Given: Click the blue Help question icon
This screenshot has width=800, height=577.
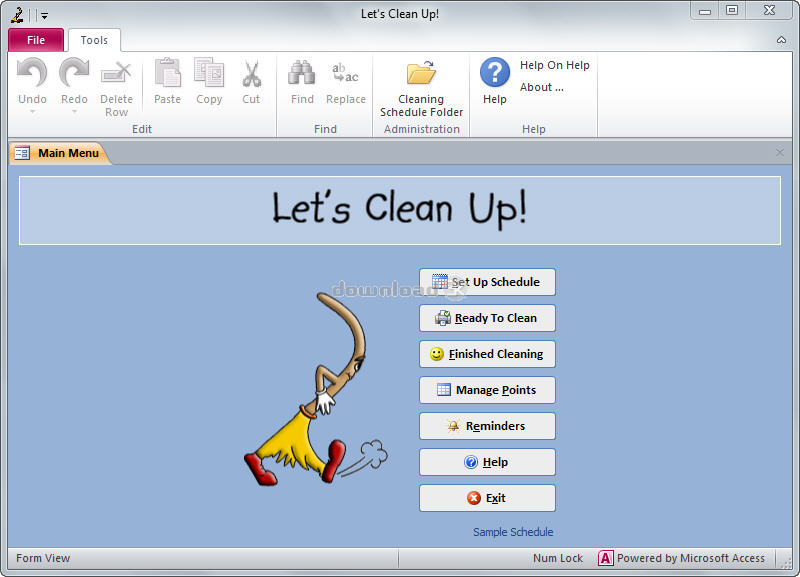Looking at the screenshot, I should click(x=494, y=73).
